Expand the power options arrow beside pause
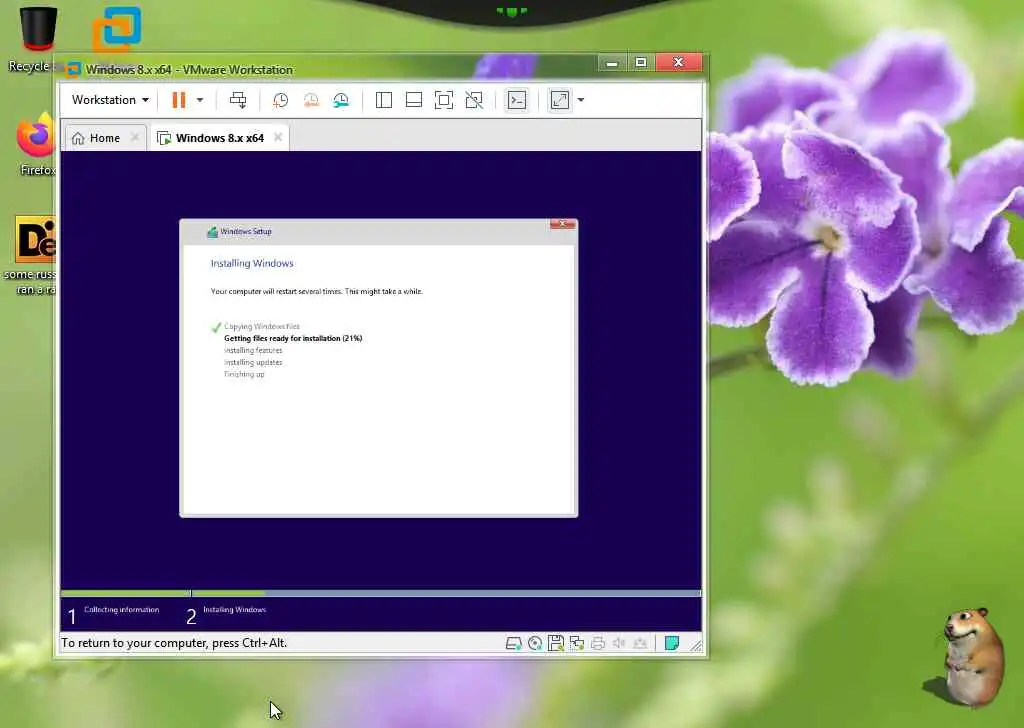Image resolution: width=1024 pixels, height=728 pixels. [200, 100]
